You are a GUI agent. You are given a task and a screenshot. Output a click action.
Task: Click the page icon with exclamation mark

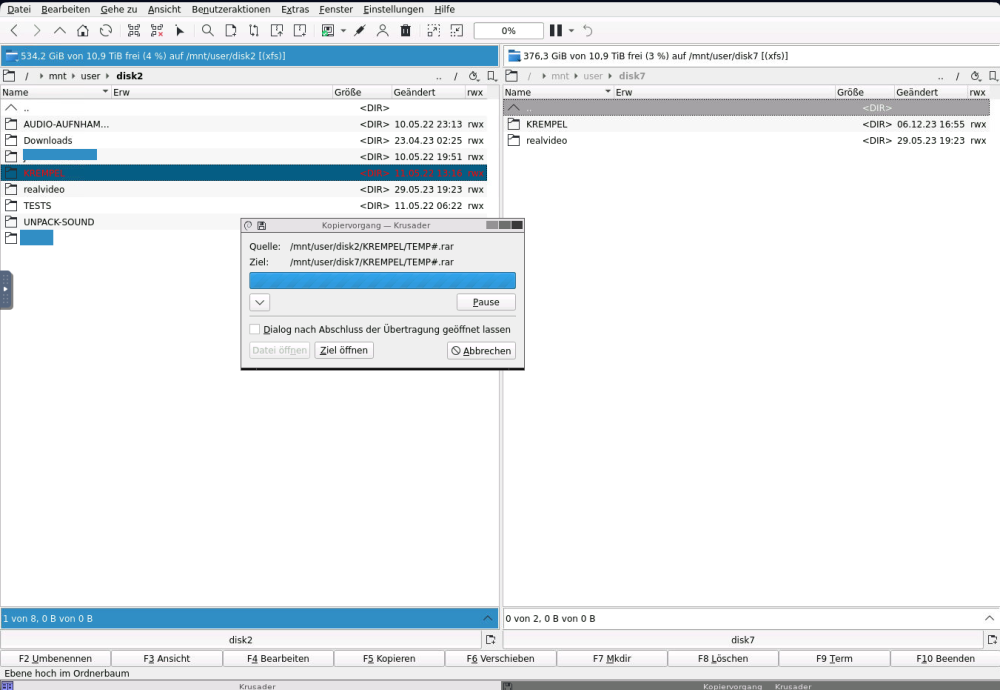click(x=300, y=31)
